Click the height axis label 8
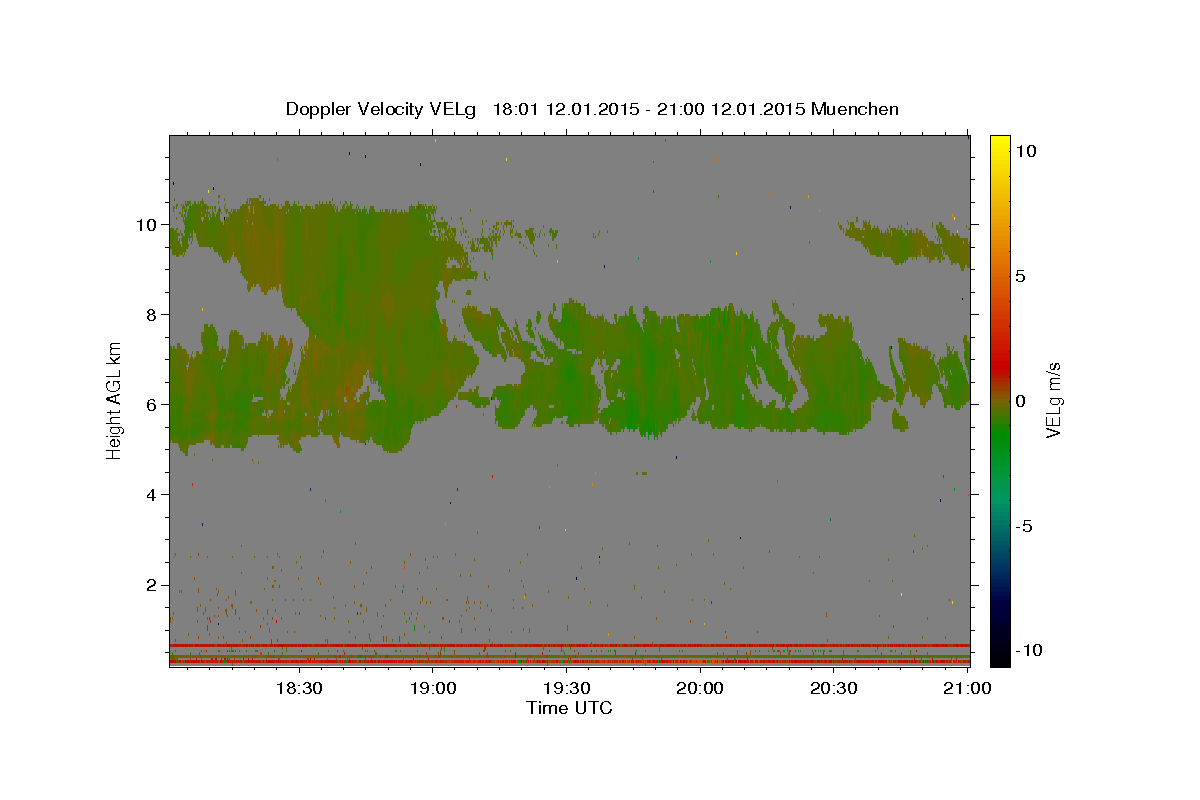This screenshot has width=1200, height=800. click(152, 315)
